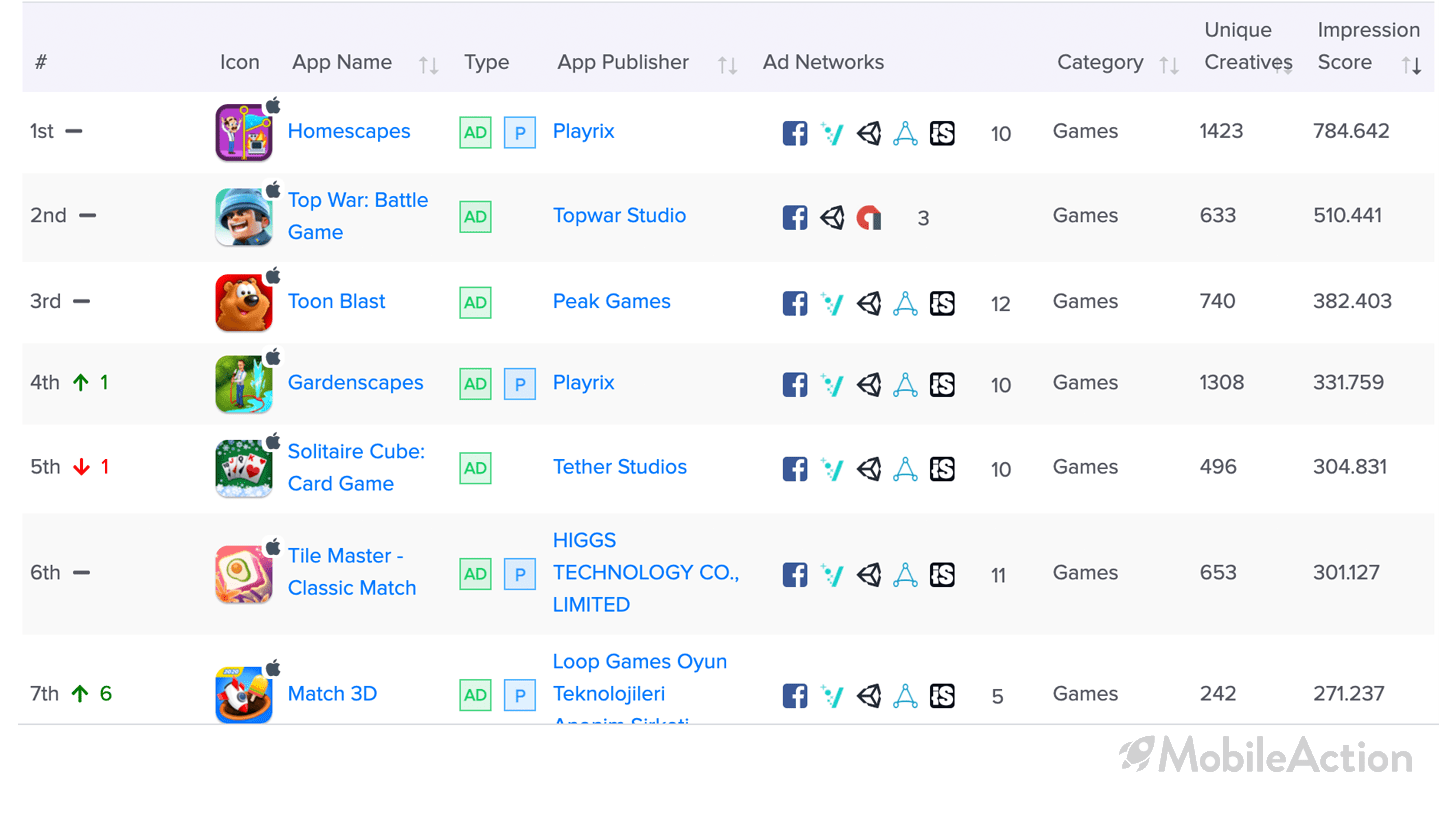Viewport: 1439px width, 822px height.
Task: Click impression score 271.237
Action: coord(1349,694)
